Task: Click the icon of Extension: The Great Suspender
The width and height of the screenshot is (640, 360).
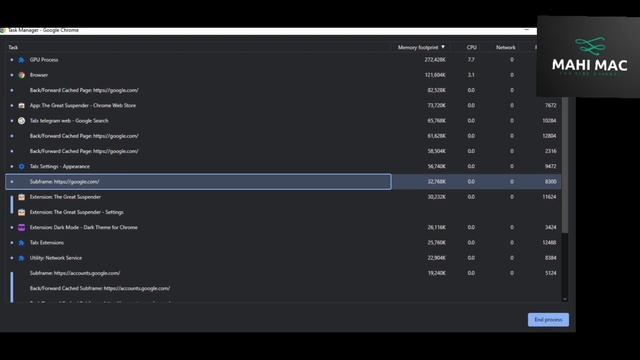Action: pos(22,197)
